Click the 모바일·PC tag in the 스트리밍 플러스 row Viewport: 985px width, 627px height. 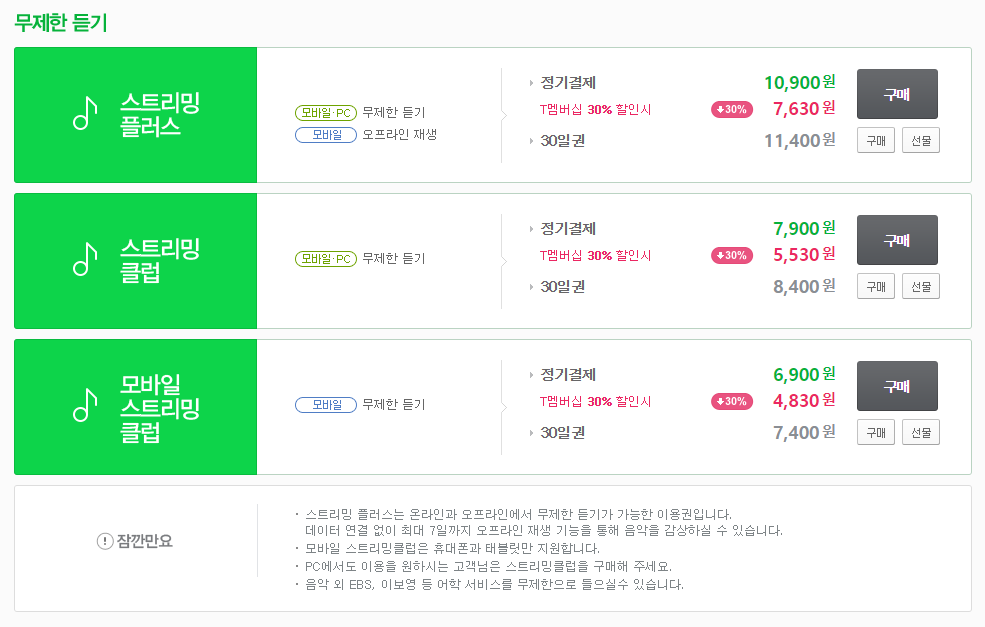(326, 112)
